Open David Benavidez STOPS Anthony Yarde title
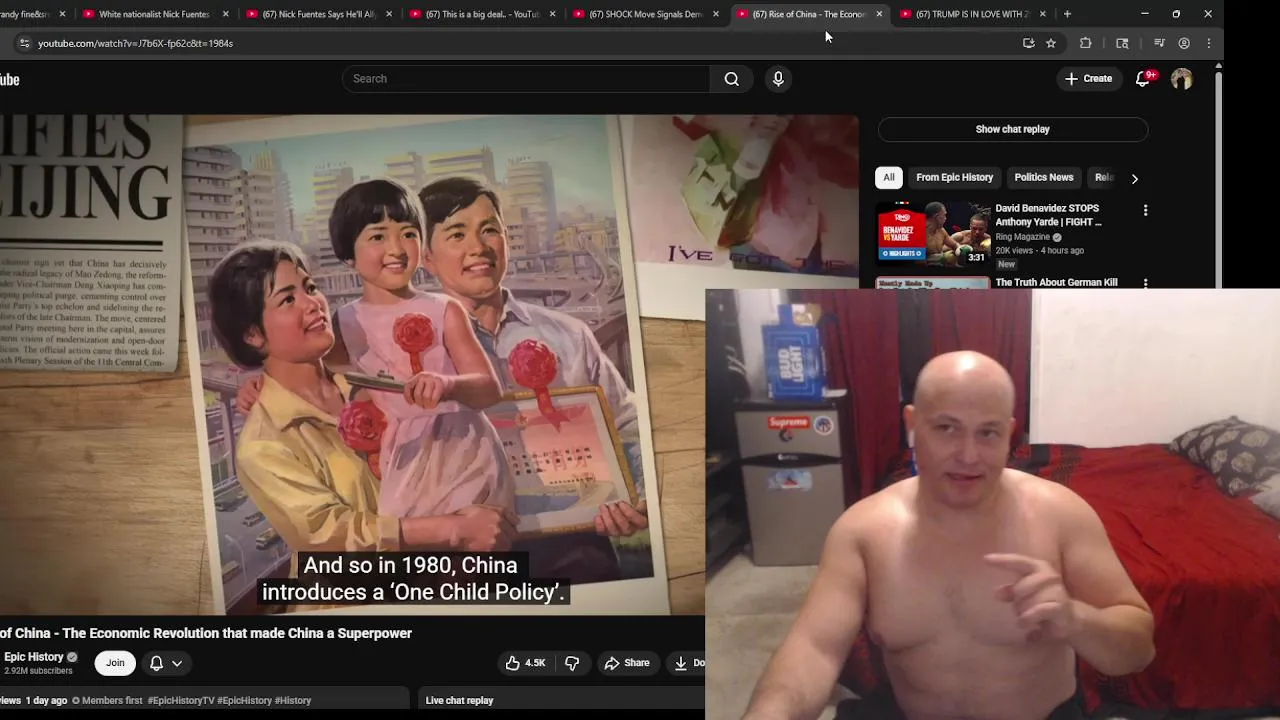Viewport: 1280px width, 720px height. point(1048,215)
